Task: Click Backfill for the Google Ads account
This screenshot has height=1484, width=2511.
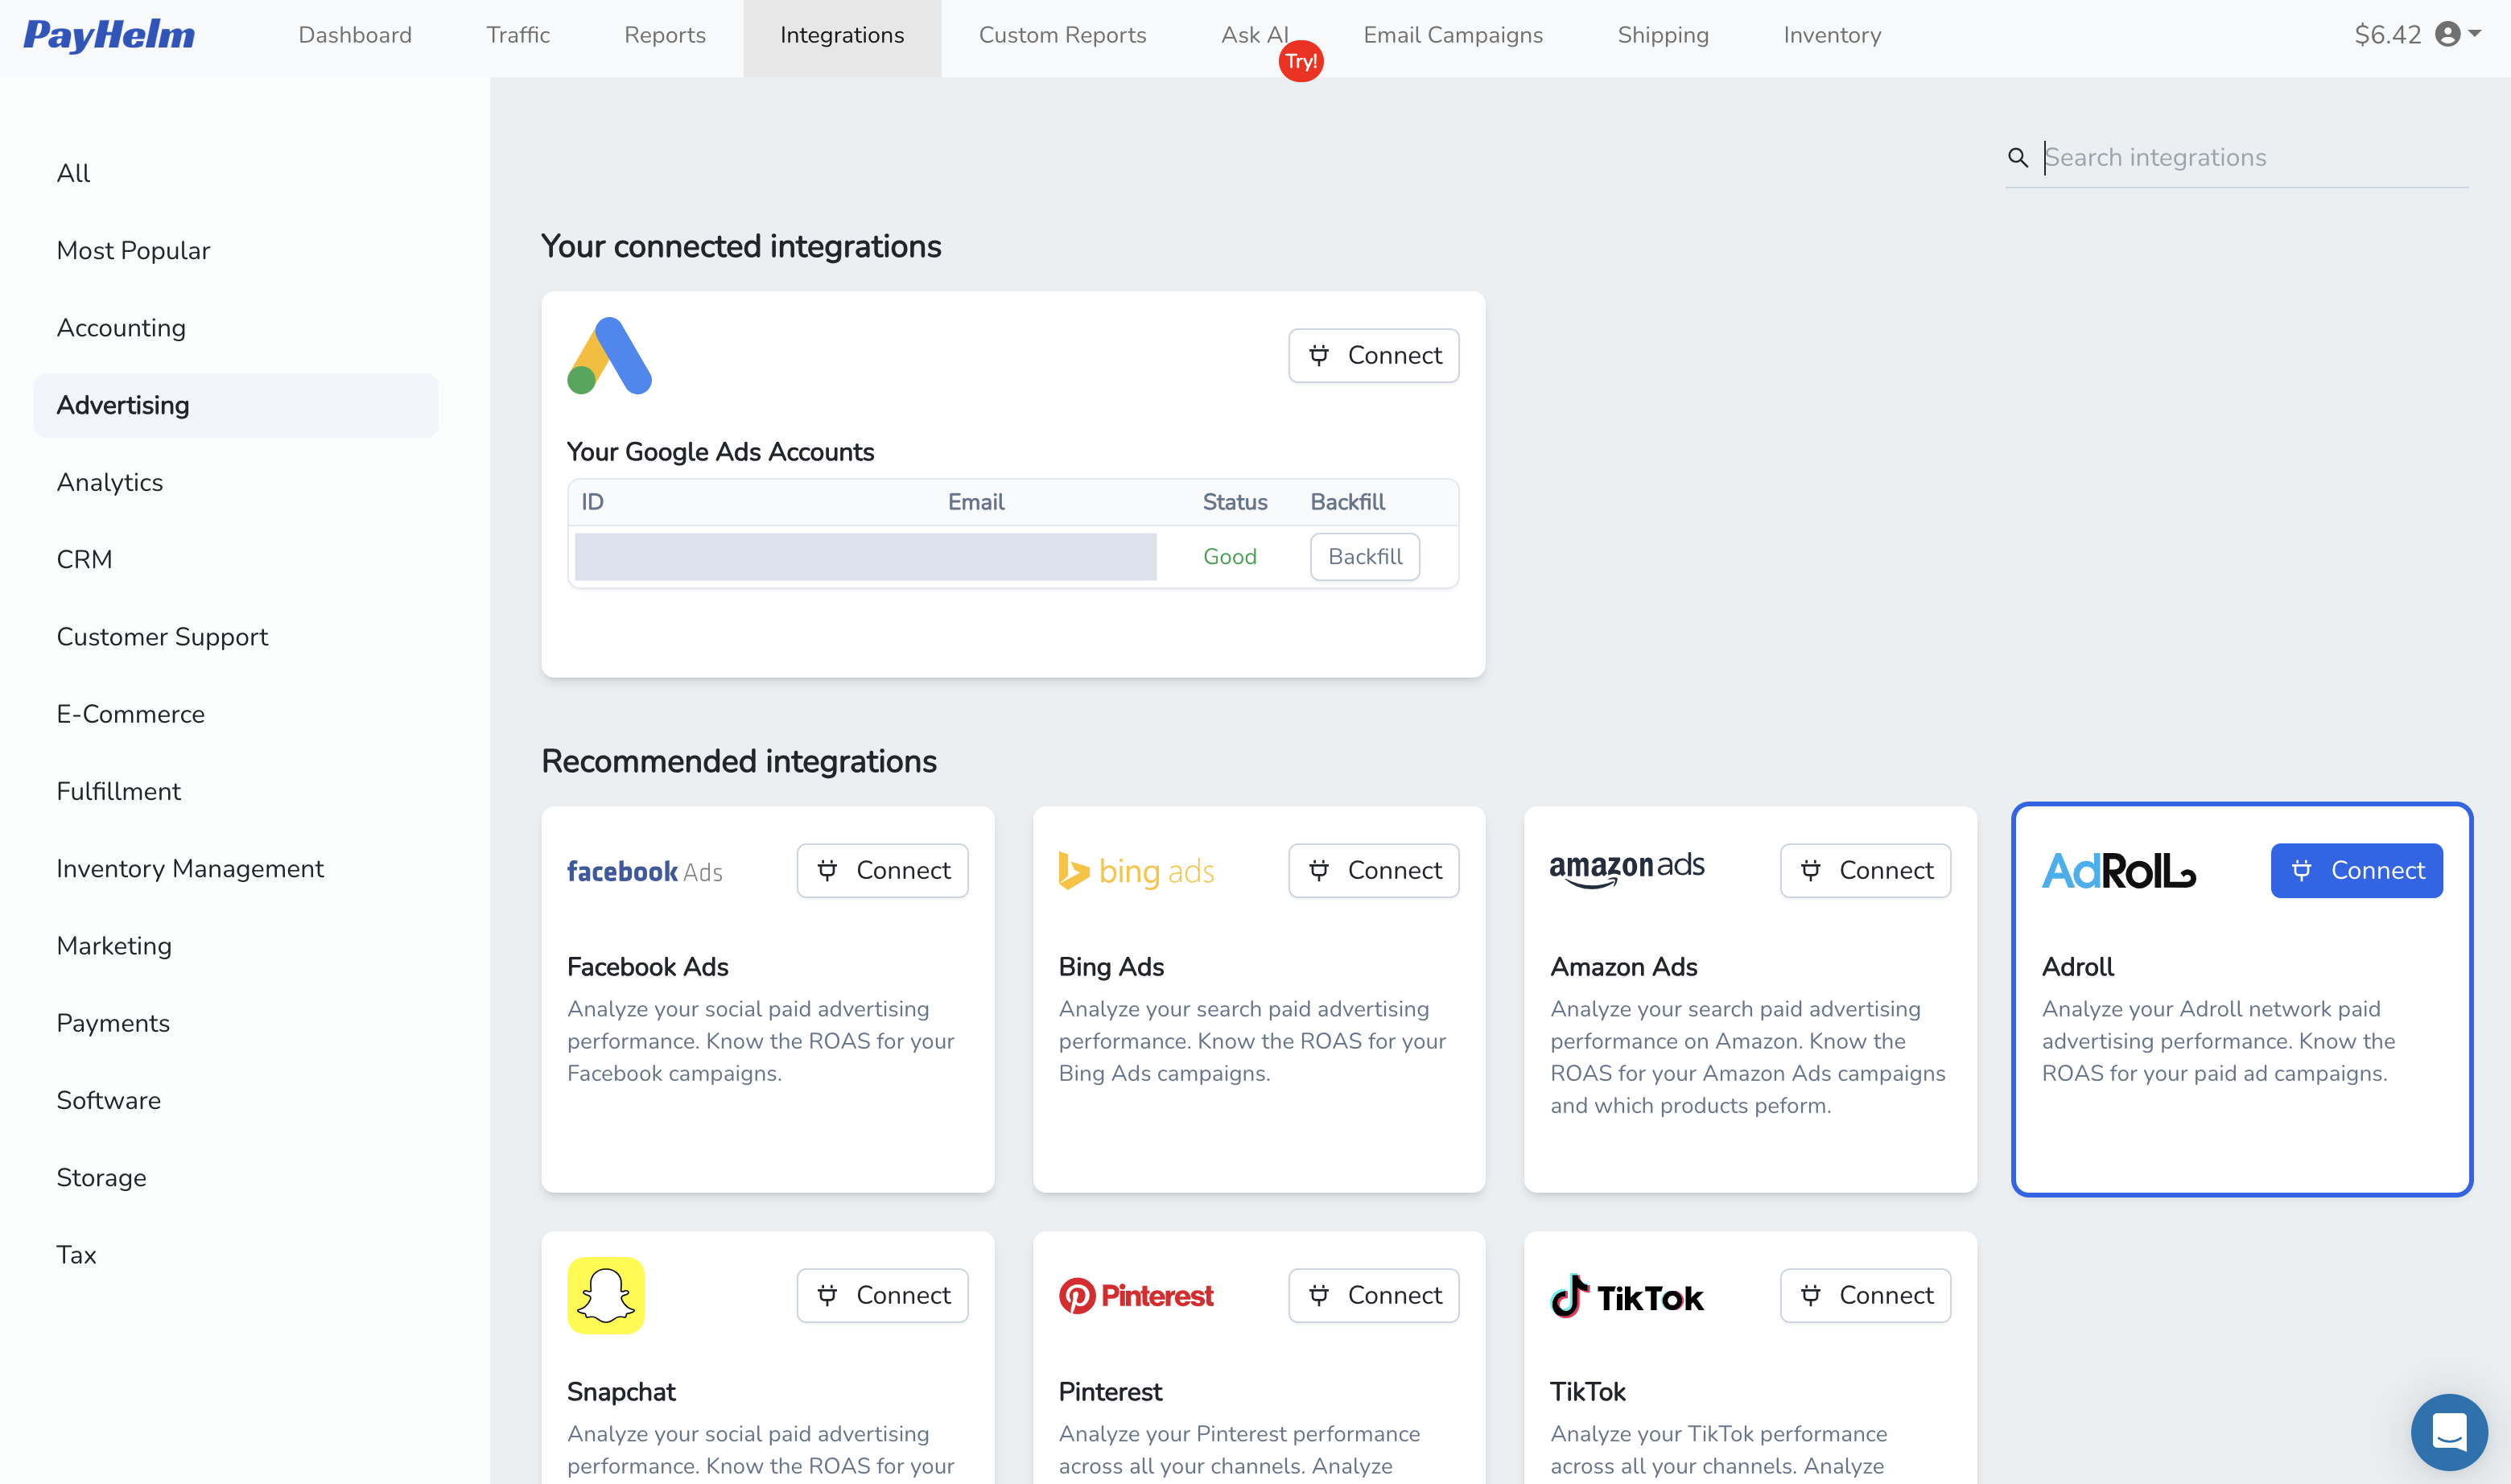Action: [x=1364, y=556]
